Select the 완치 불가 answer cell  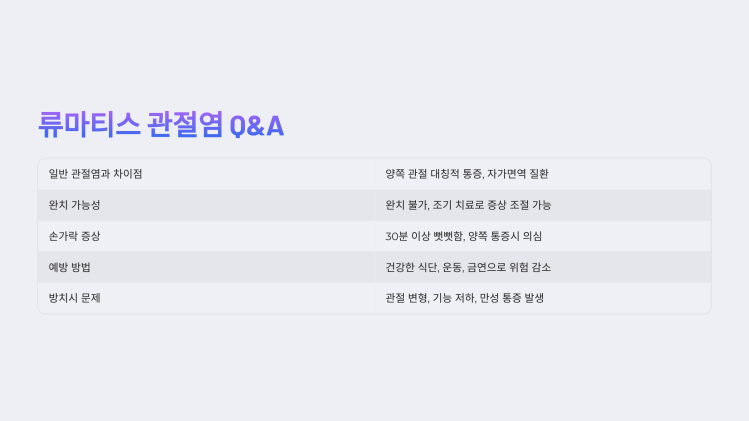coord(543,205)
